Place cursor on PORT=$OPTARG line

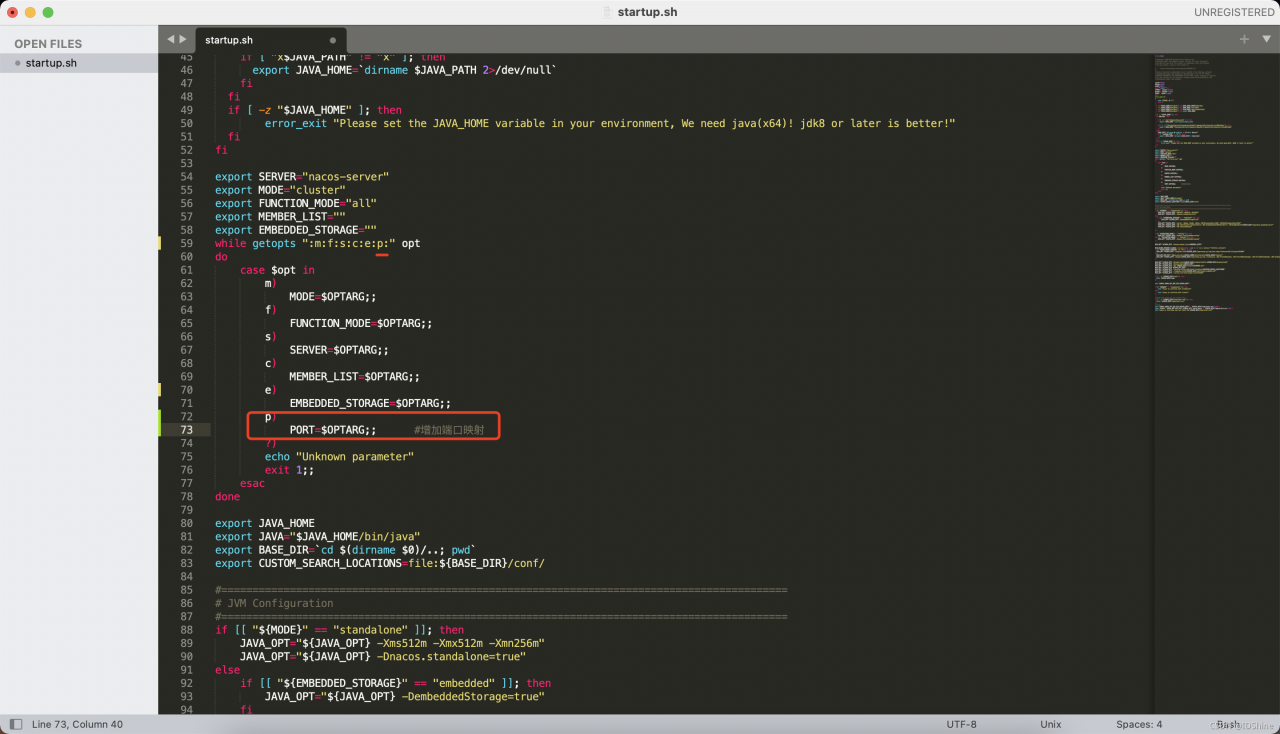332,430
